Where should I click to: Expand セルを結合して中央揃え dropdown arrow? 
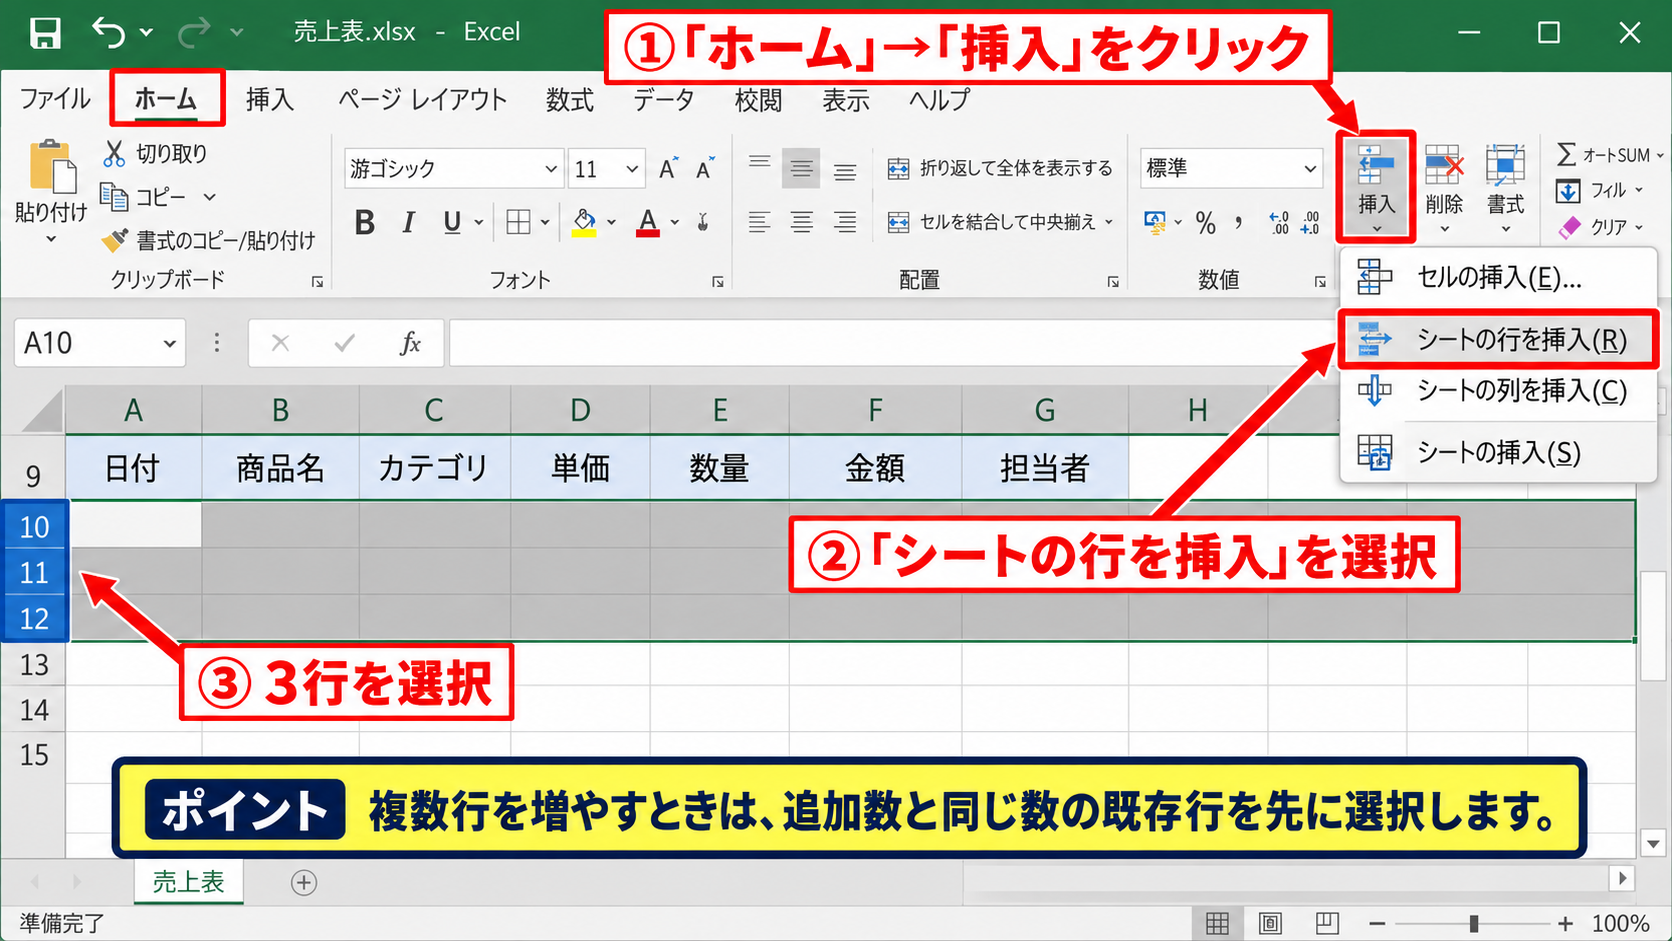coord(1109,222)
